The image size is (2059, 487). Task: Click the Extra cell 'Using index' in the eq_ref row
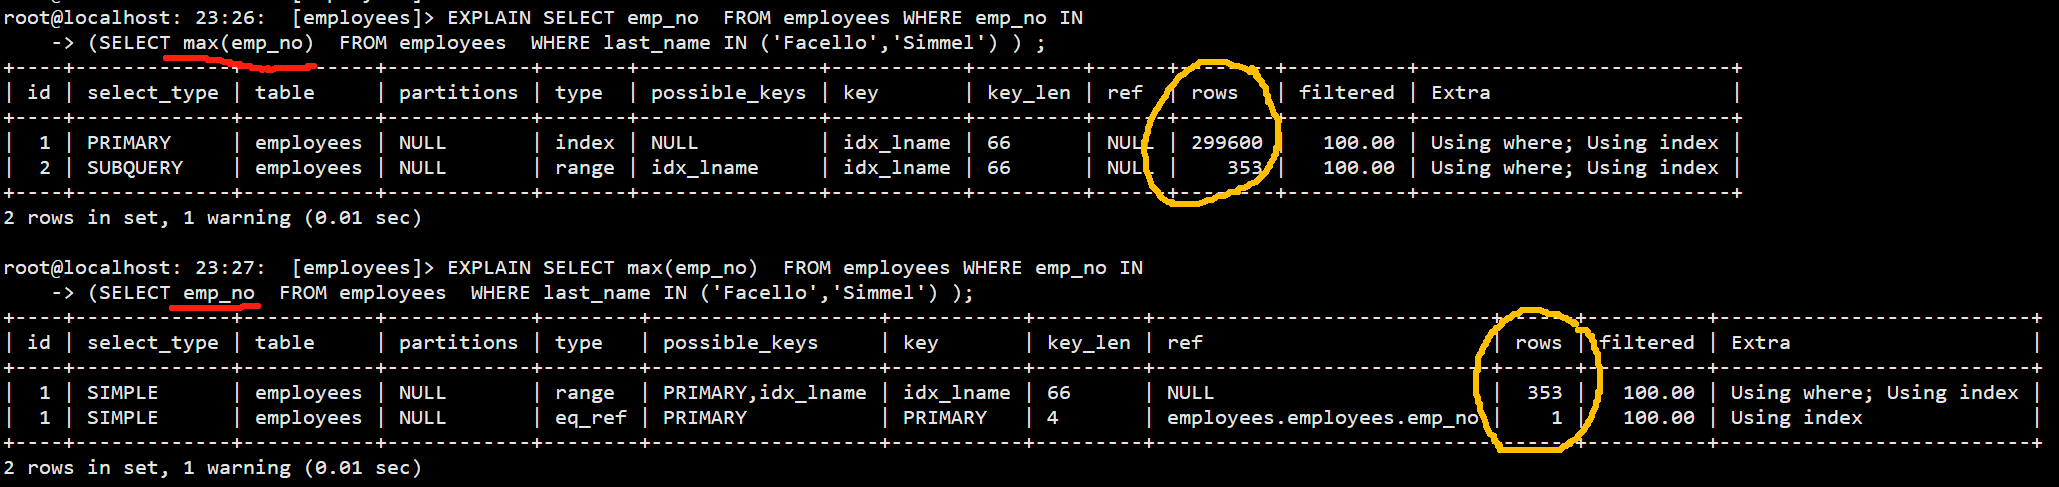(1797, 418)
